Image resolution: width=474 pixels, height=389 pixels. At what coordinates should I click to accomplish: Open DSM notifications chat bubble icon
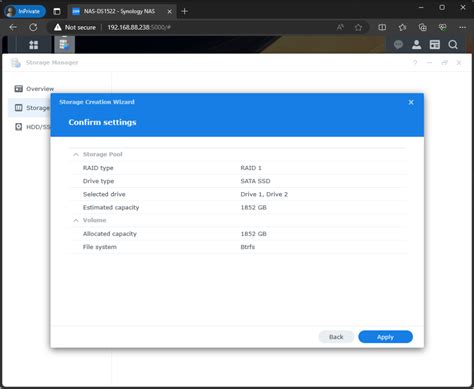[x=398, y=45]
